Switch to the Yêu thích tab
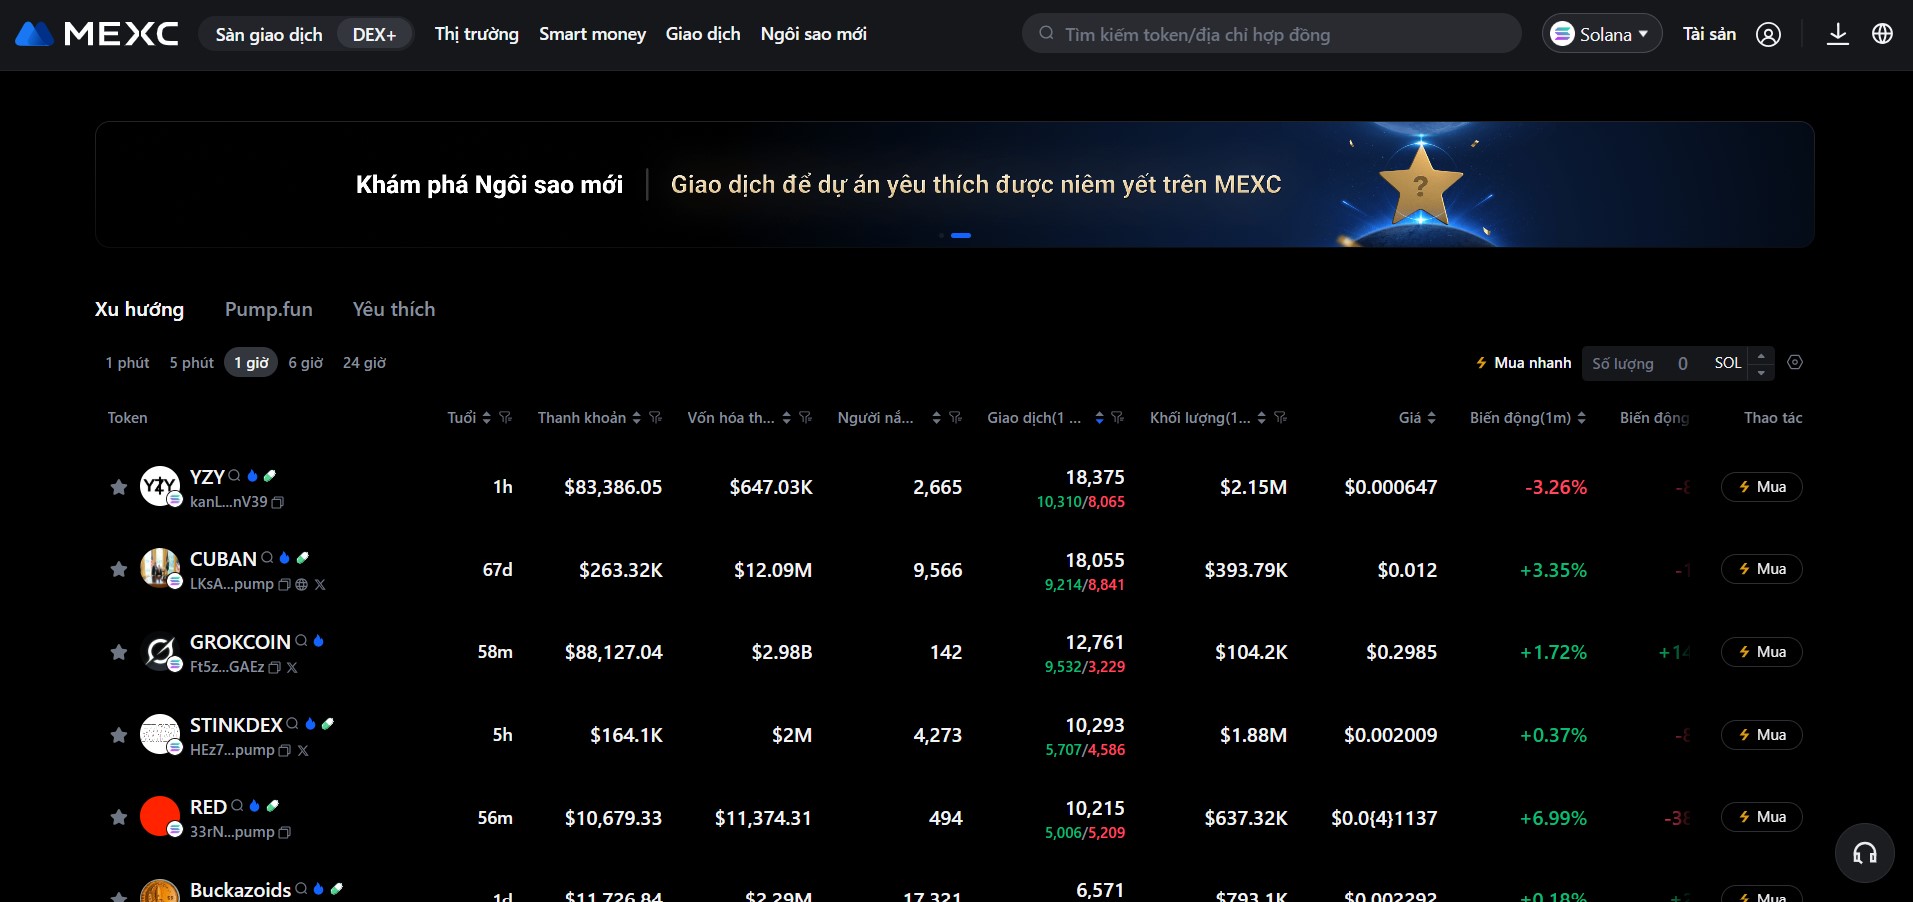The width and height of the screenshot is (1913, 902). click(394, 309)
